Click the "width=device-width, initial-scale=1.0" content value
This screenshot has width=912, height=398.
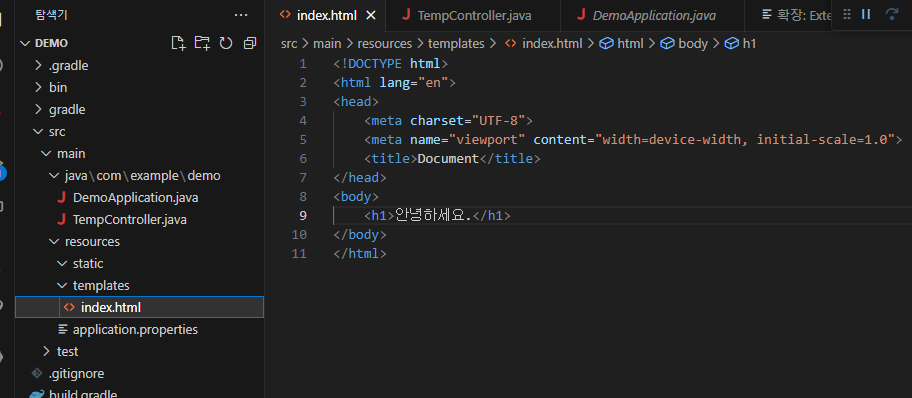pyautogui.click(x=744, y=140)
